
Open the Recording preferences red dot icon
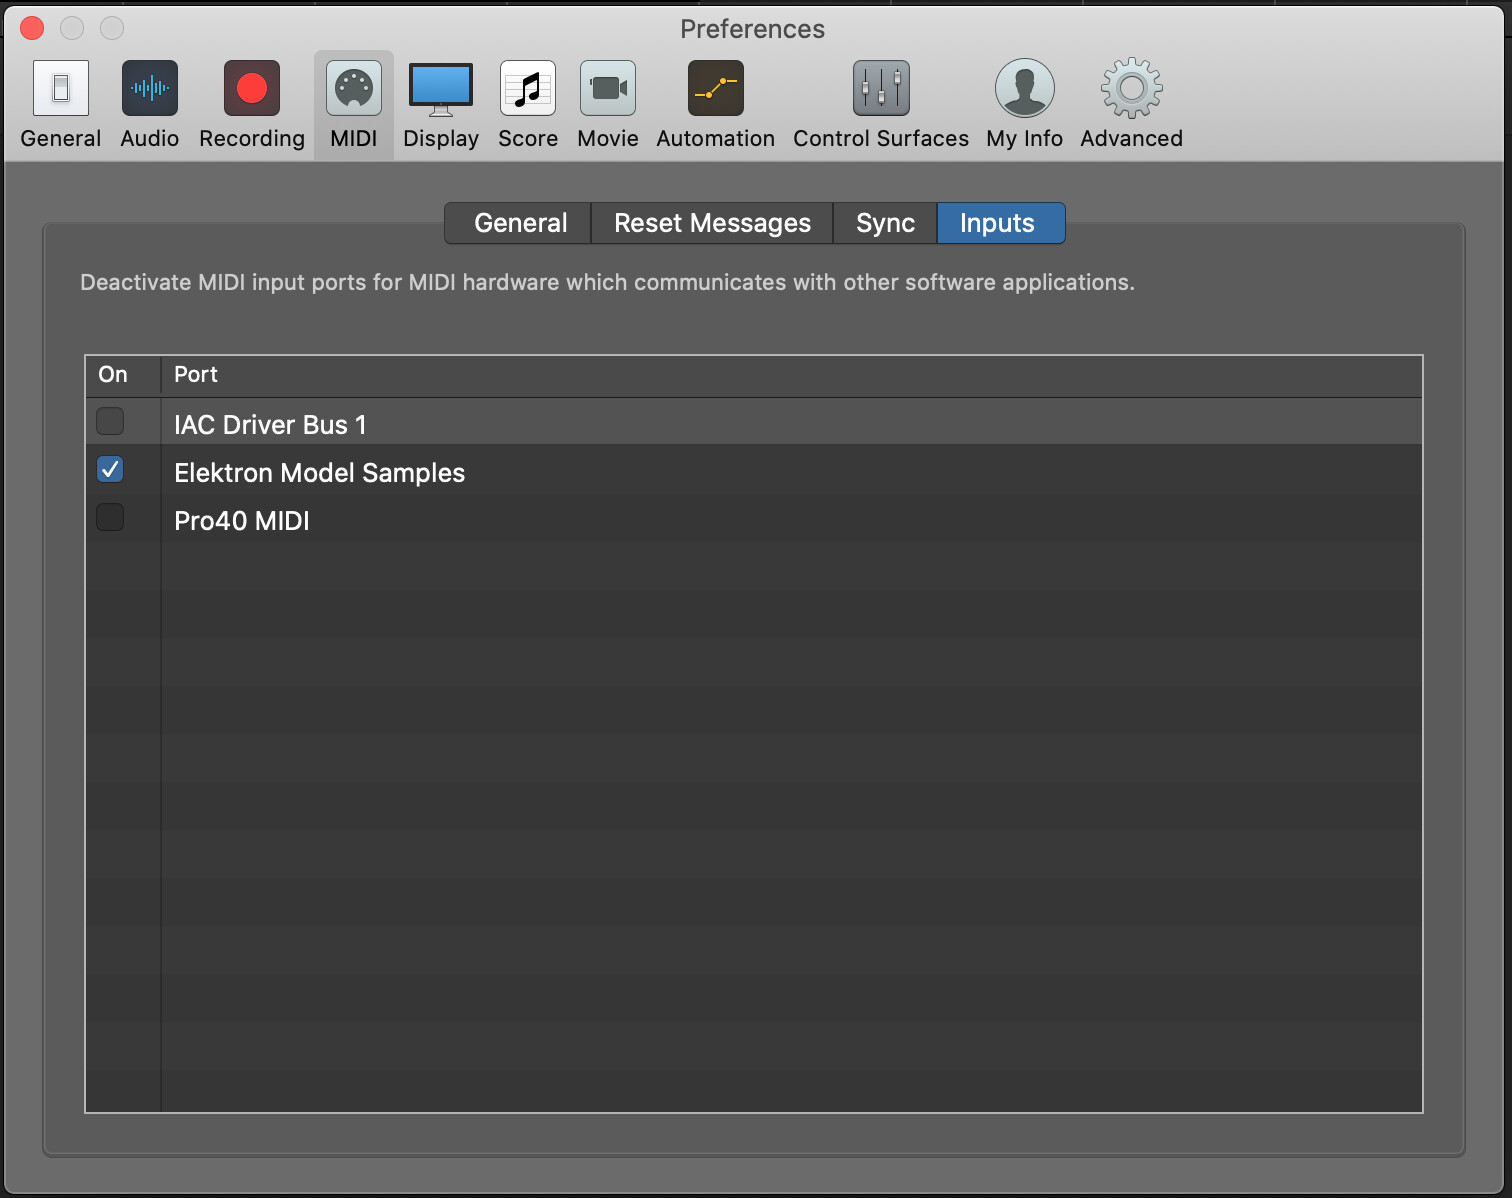click(252, 88)
